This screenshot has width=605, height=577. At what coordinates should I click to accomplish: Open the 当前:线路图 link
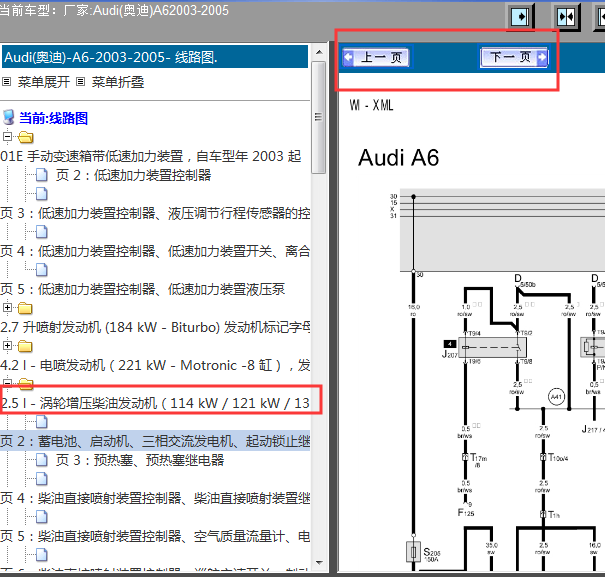coord(53,118)
